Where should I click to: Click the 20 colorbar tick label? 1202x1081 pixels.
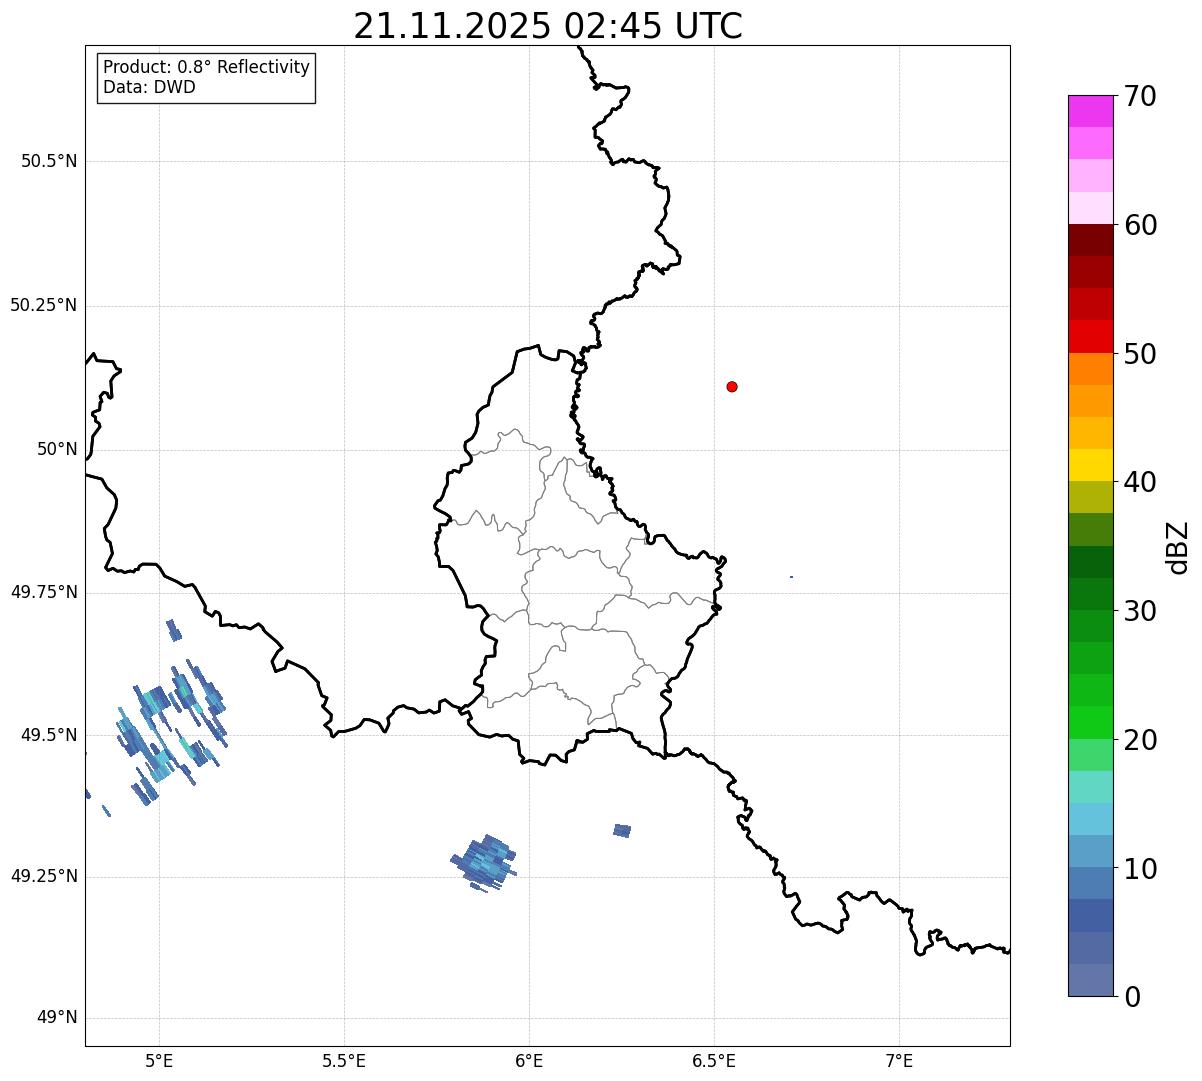pyautogui.click(x=1140, y=740)
